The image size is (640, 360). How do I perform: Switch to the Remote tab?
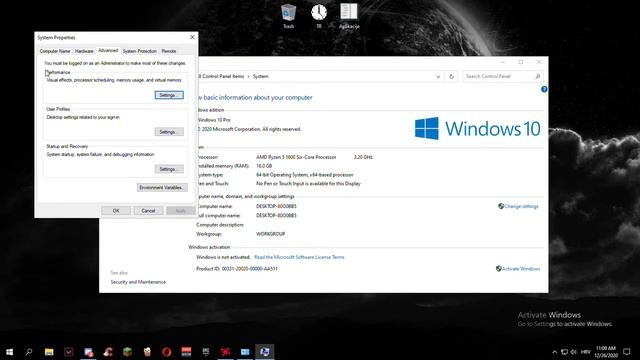tap(169, 51)
